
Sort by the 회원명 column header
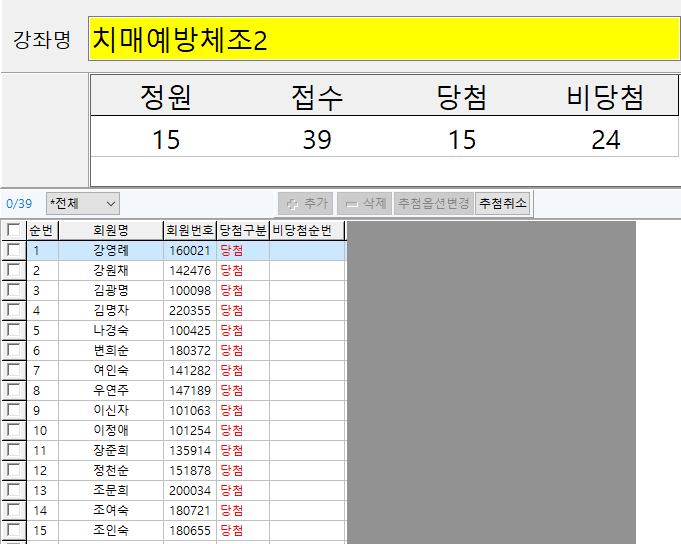click(x=111, y=230)
